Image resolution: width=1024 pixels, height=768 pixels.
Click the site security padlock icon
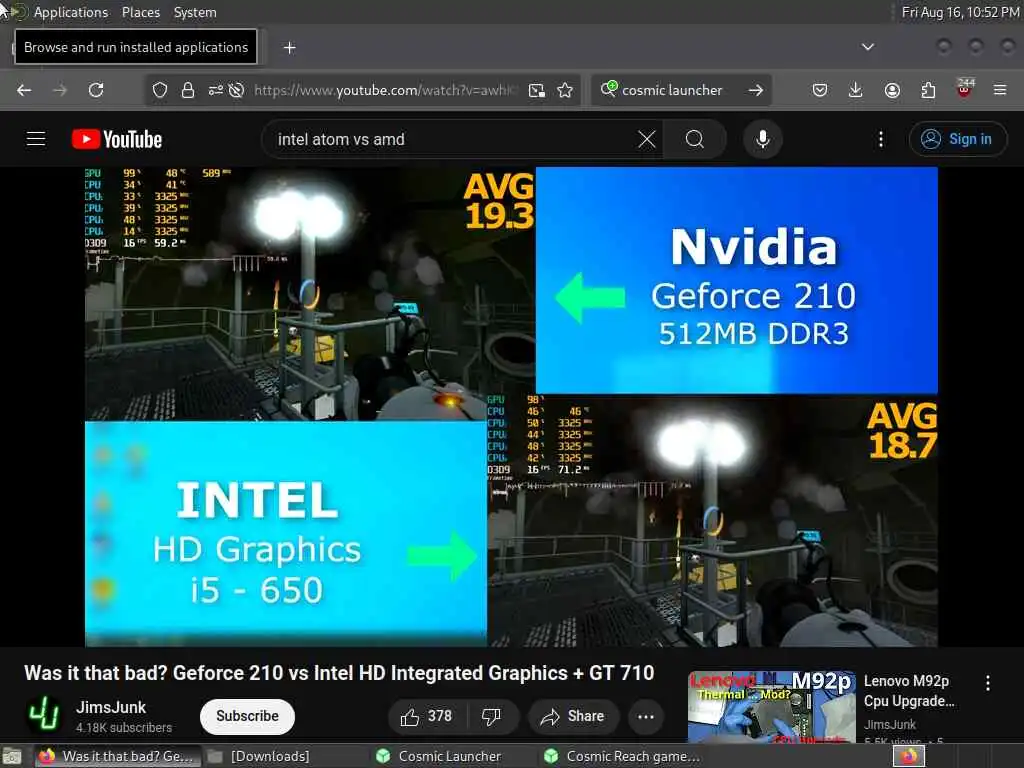click(188, 90)
